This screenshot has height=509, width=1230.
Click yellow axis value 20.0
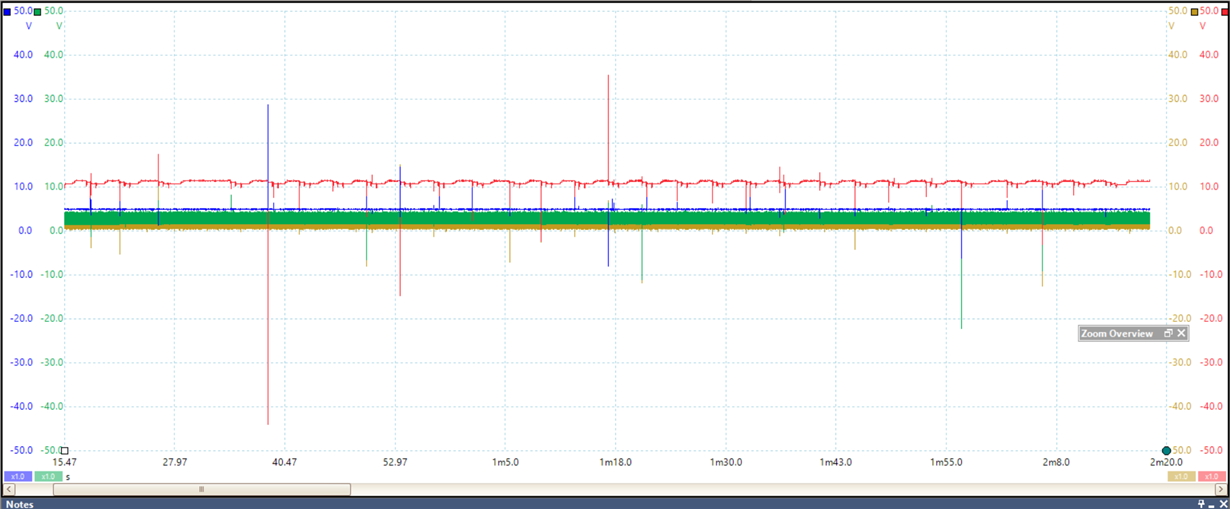point(1176,142)
